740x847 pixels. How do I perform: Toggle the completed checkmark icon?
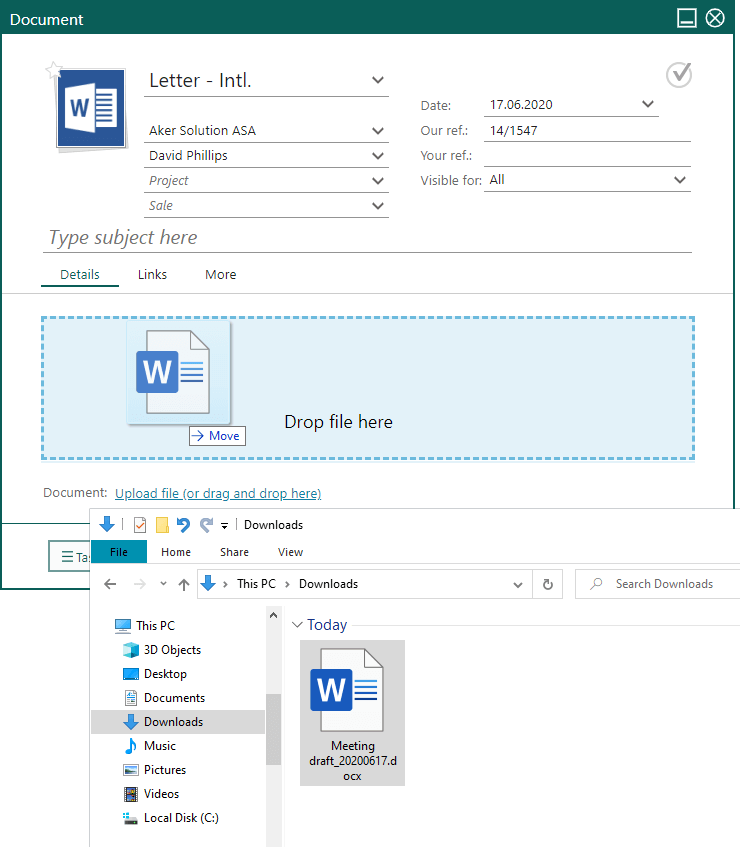coord(678,75)
